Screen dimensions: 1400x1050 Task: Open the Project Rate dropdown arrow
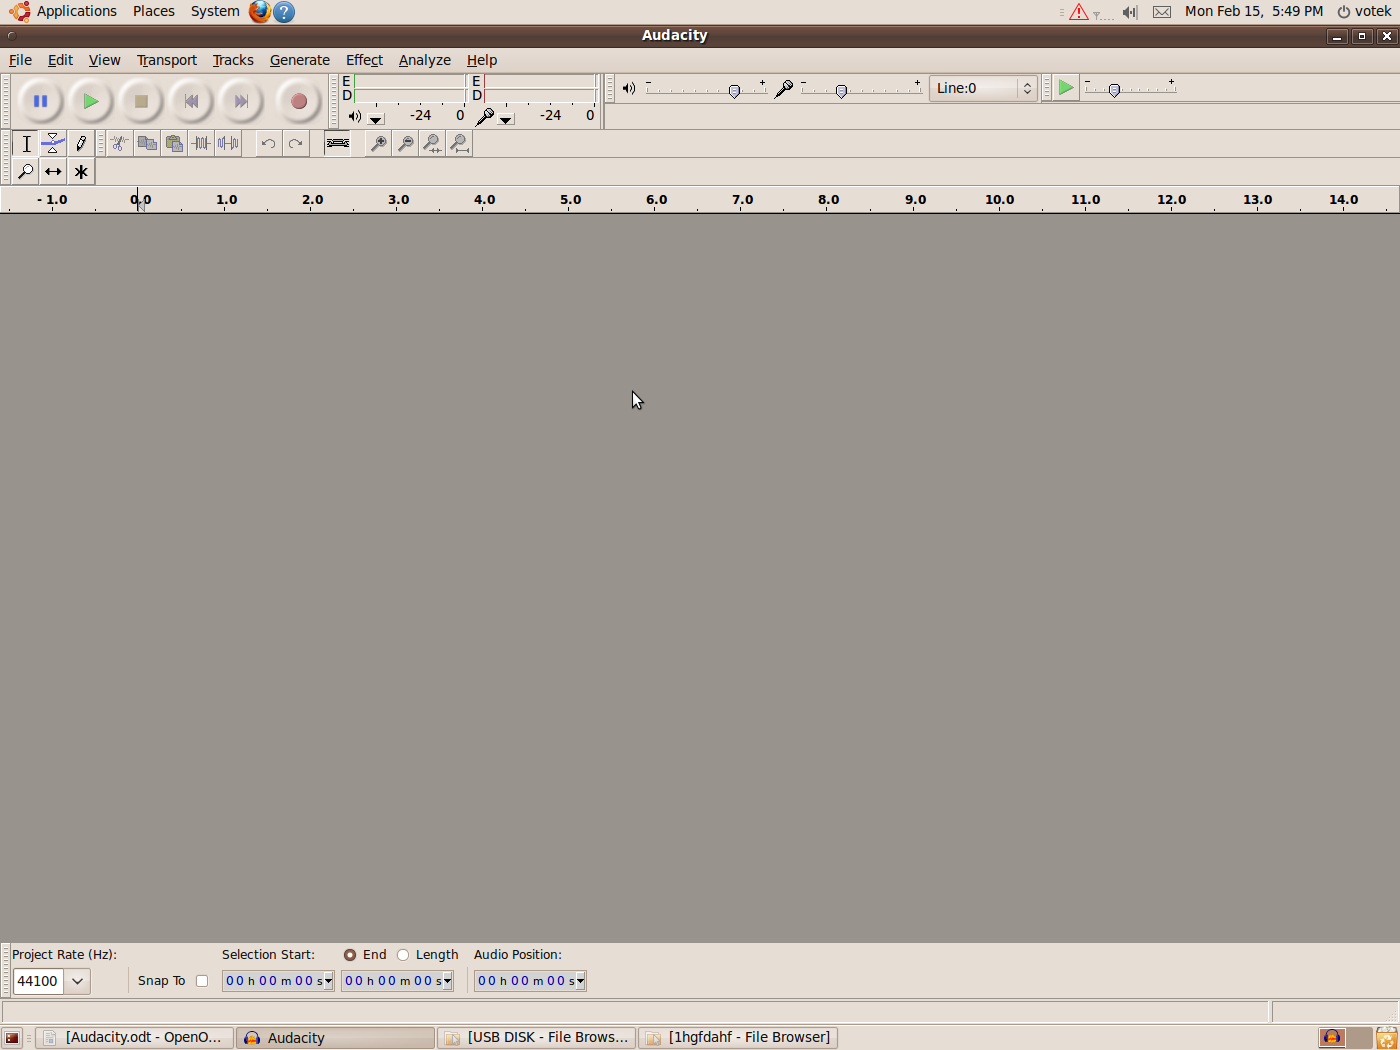77,981
